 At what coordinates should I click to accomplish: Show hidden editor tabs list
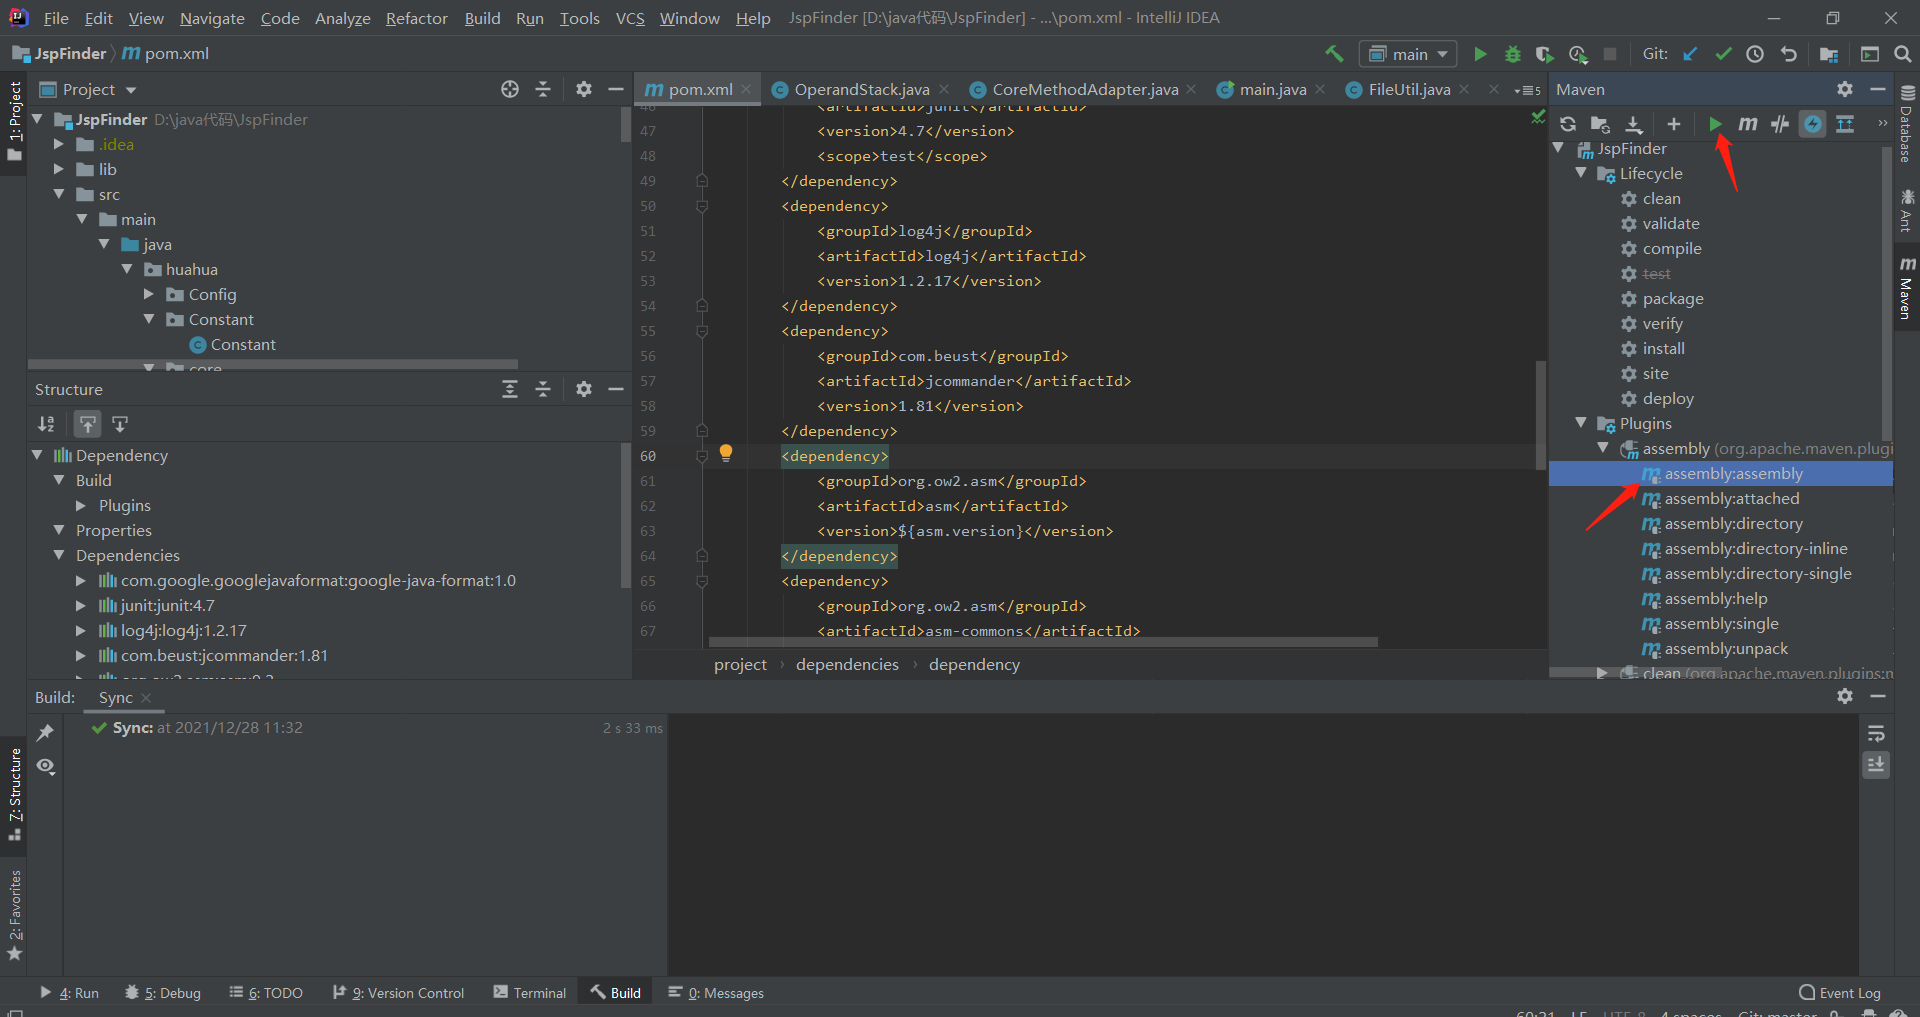click(1527, 90)
